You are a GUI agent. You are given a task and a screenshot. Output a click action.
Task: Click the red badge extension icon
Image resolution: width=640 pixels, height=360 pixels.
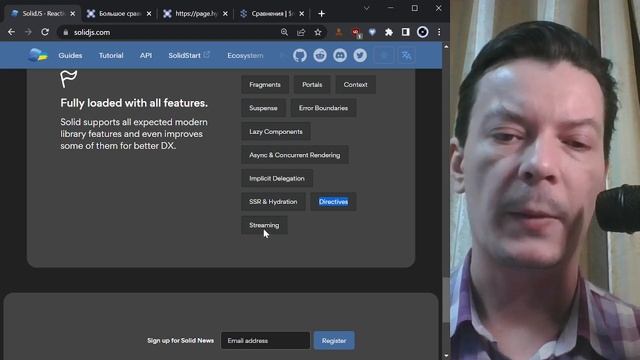(356, 33)
